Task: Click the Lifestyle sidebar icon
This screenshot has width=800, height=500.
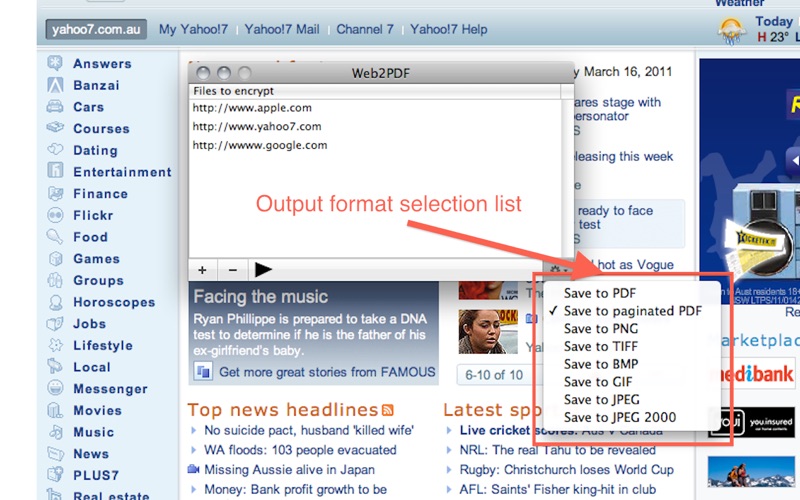Action: pos(55,345)
